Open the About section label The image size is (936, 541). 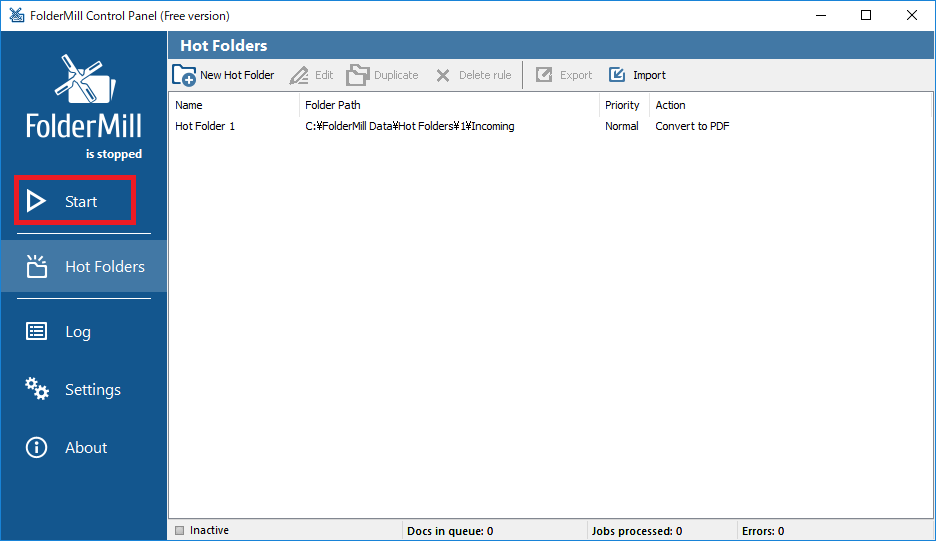coord(86,447)
